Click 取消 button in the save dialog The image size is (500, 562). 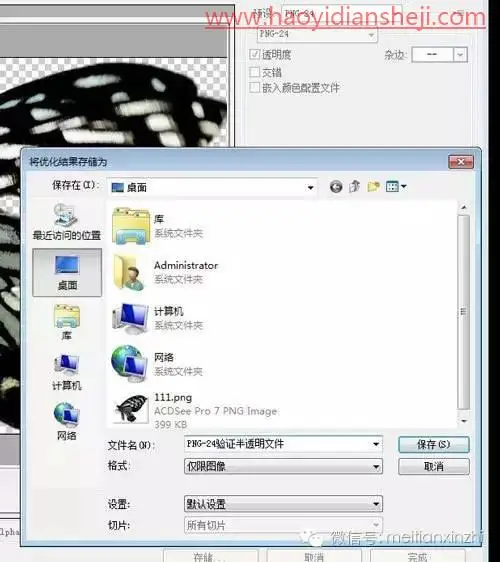(434, 466)
